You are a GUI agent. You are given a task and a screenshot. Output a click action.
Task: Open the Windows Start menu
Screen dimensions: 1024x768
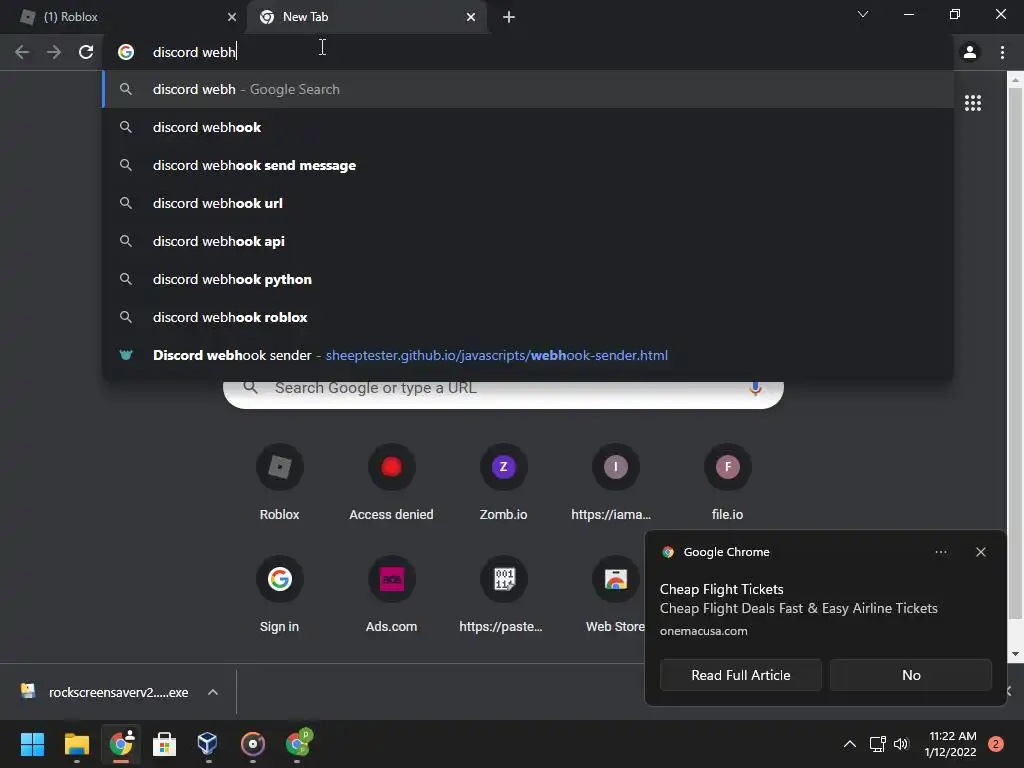pyautogui.click(x=32, y=744)
